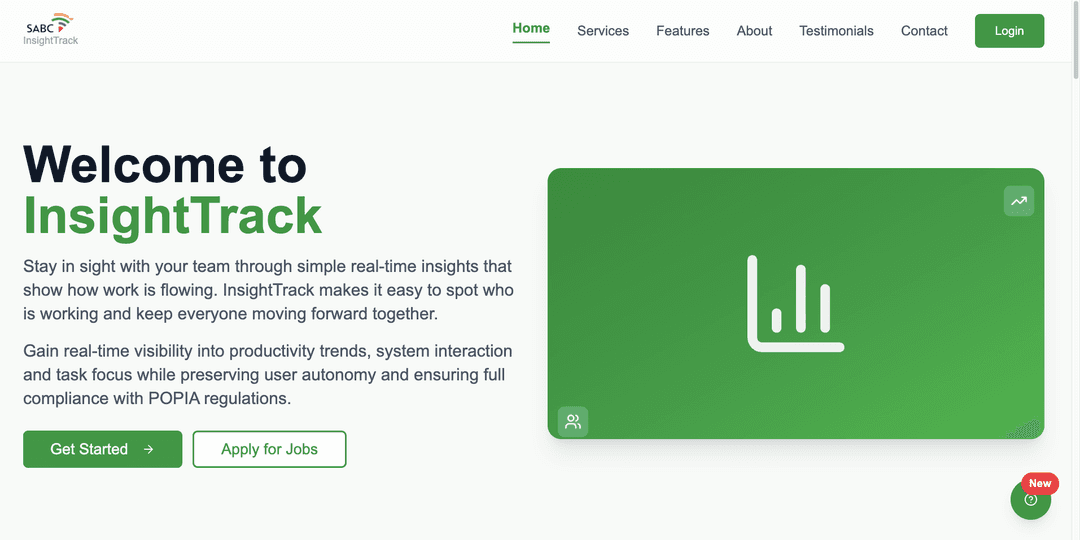Navigate to the Features section
Viewport: 1080px width, 540px height.
[682, 31]
